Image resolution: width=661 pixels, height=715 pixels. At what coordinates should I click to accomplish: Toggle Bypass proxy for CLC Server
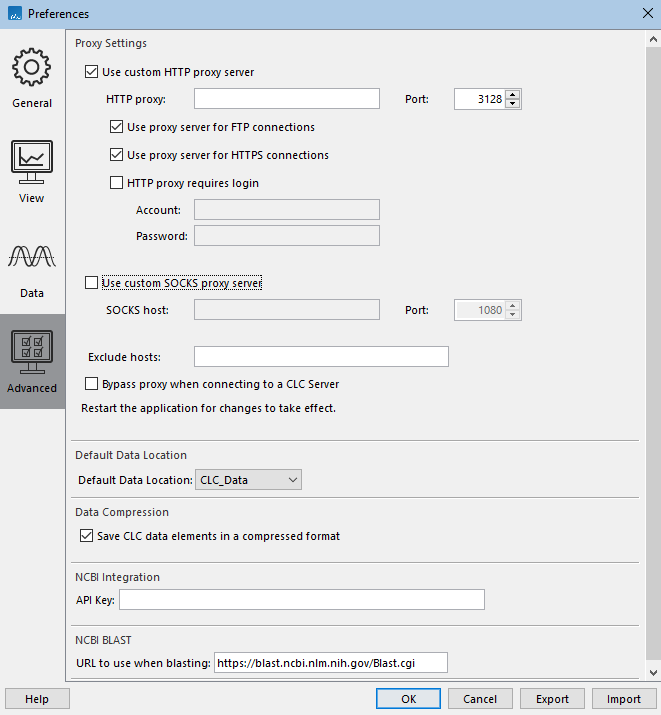pyautogui.click(x=93, y=384)
